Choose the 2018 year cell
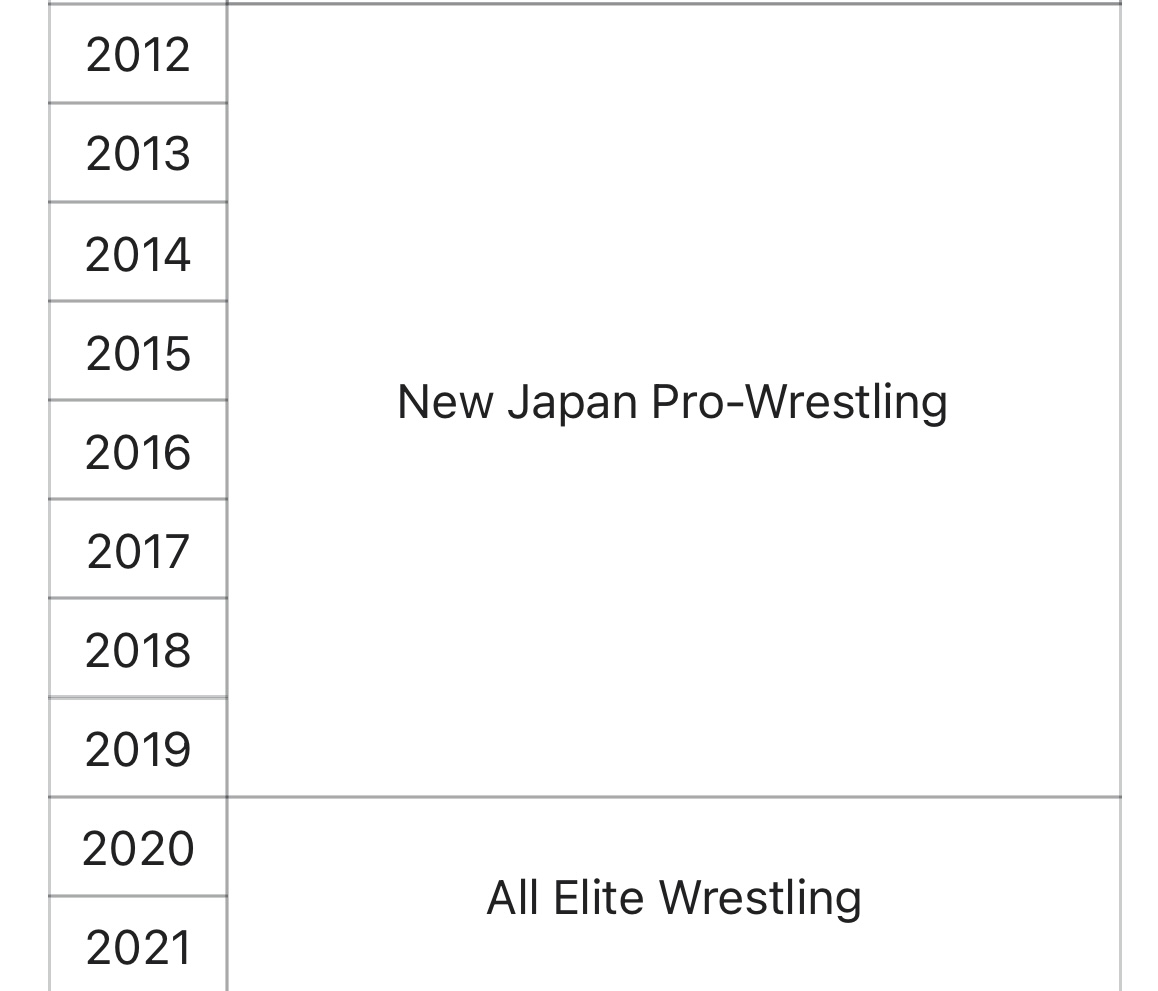This screenshot has width=1158, height=991. (138, 650)
